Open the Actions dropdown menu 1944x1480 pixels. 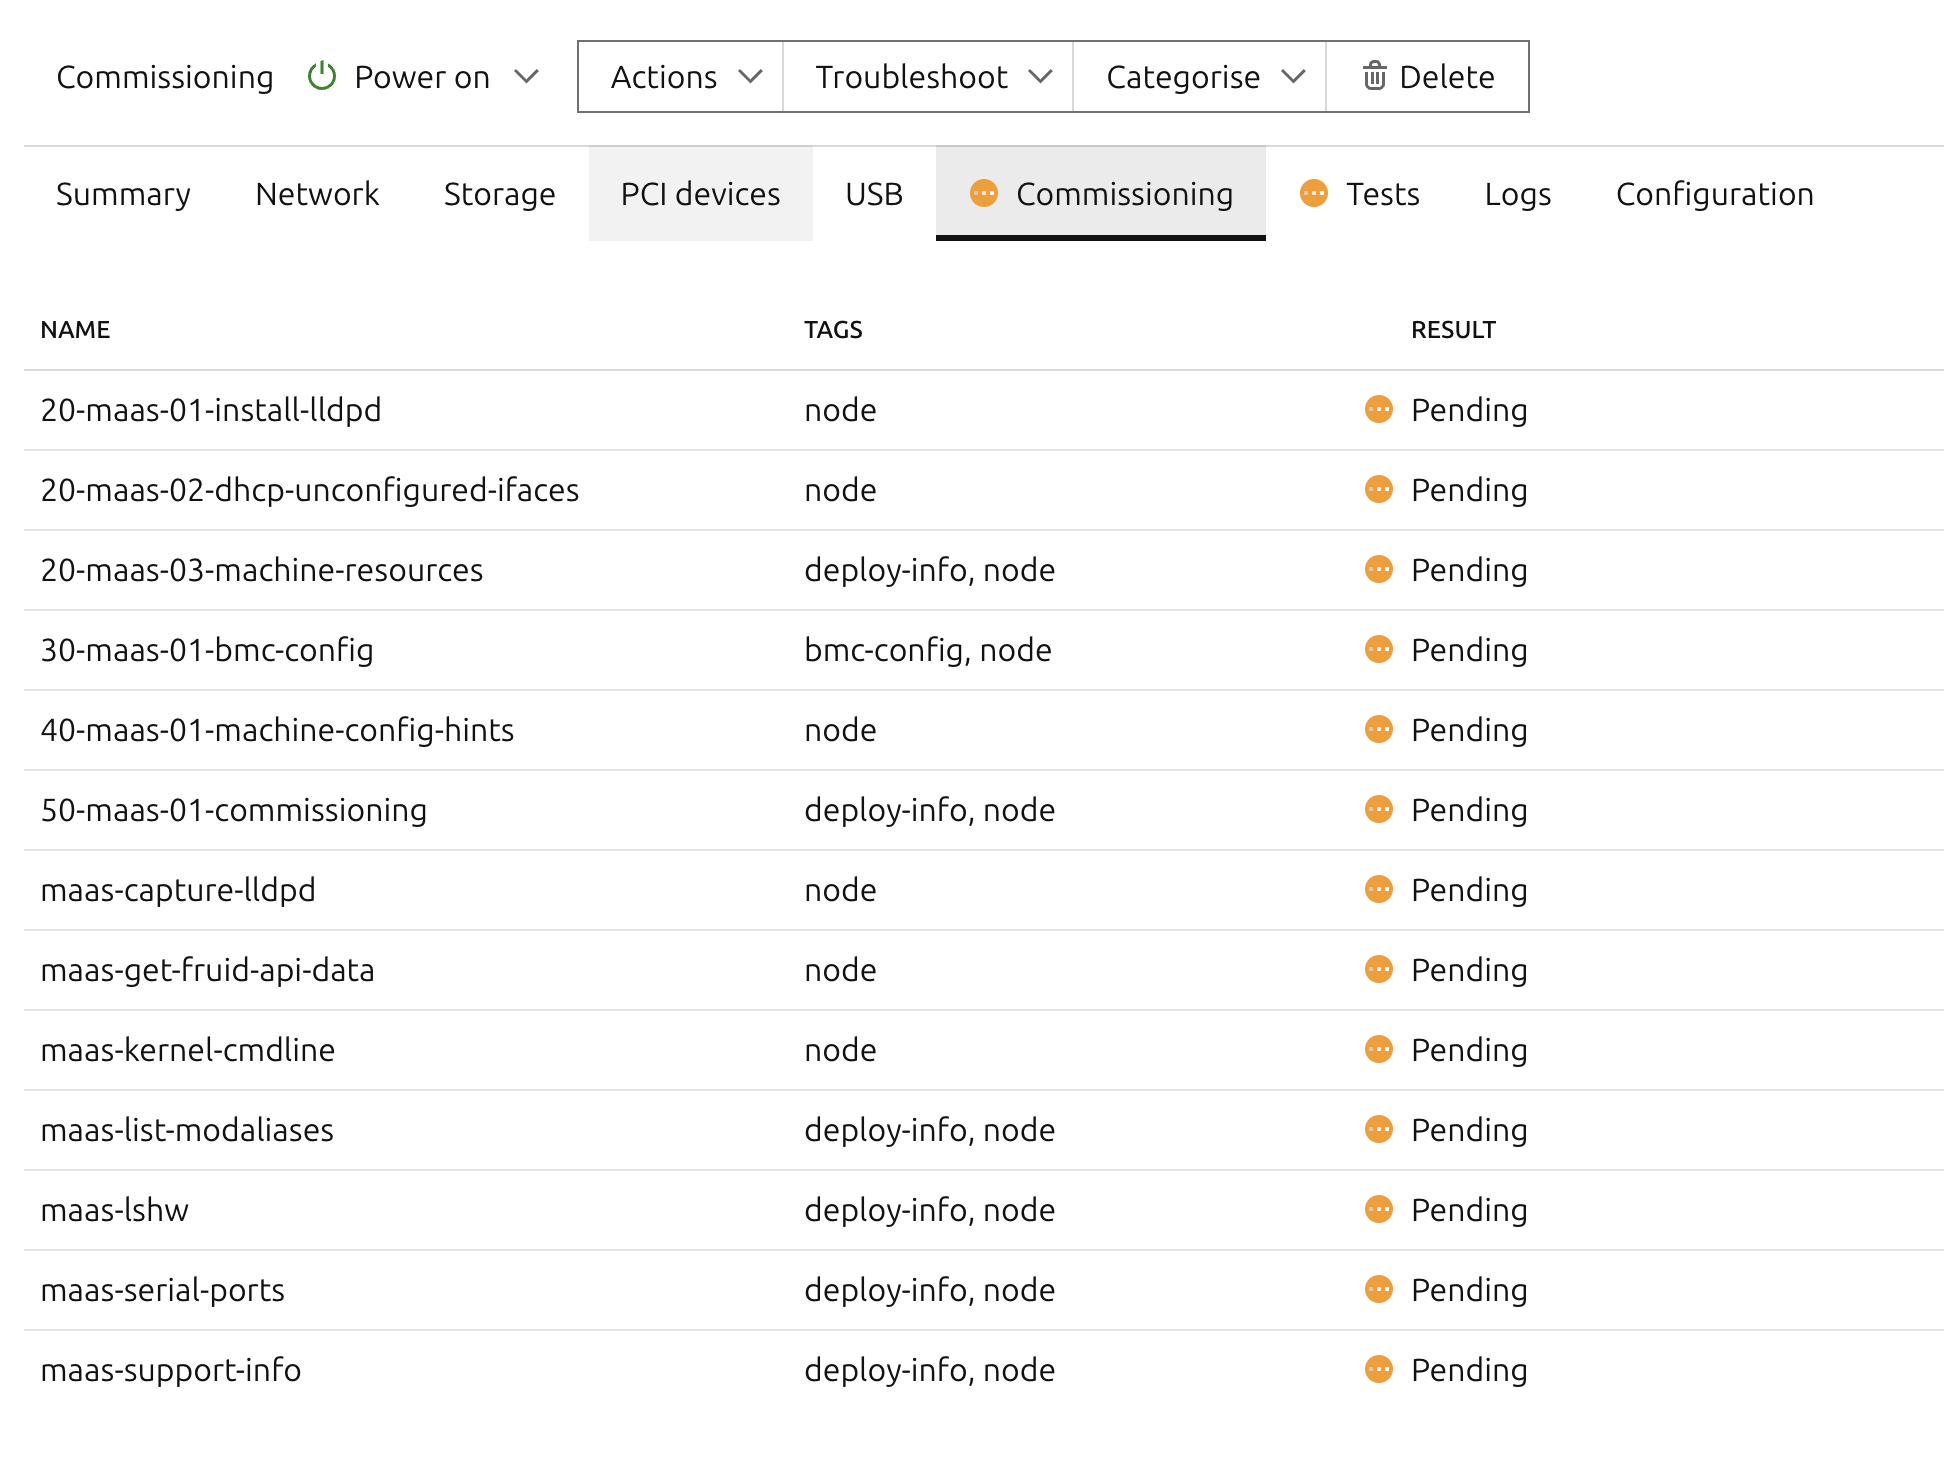683,76
